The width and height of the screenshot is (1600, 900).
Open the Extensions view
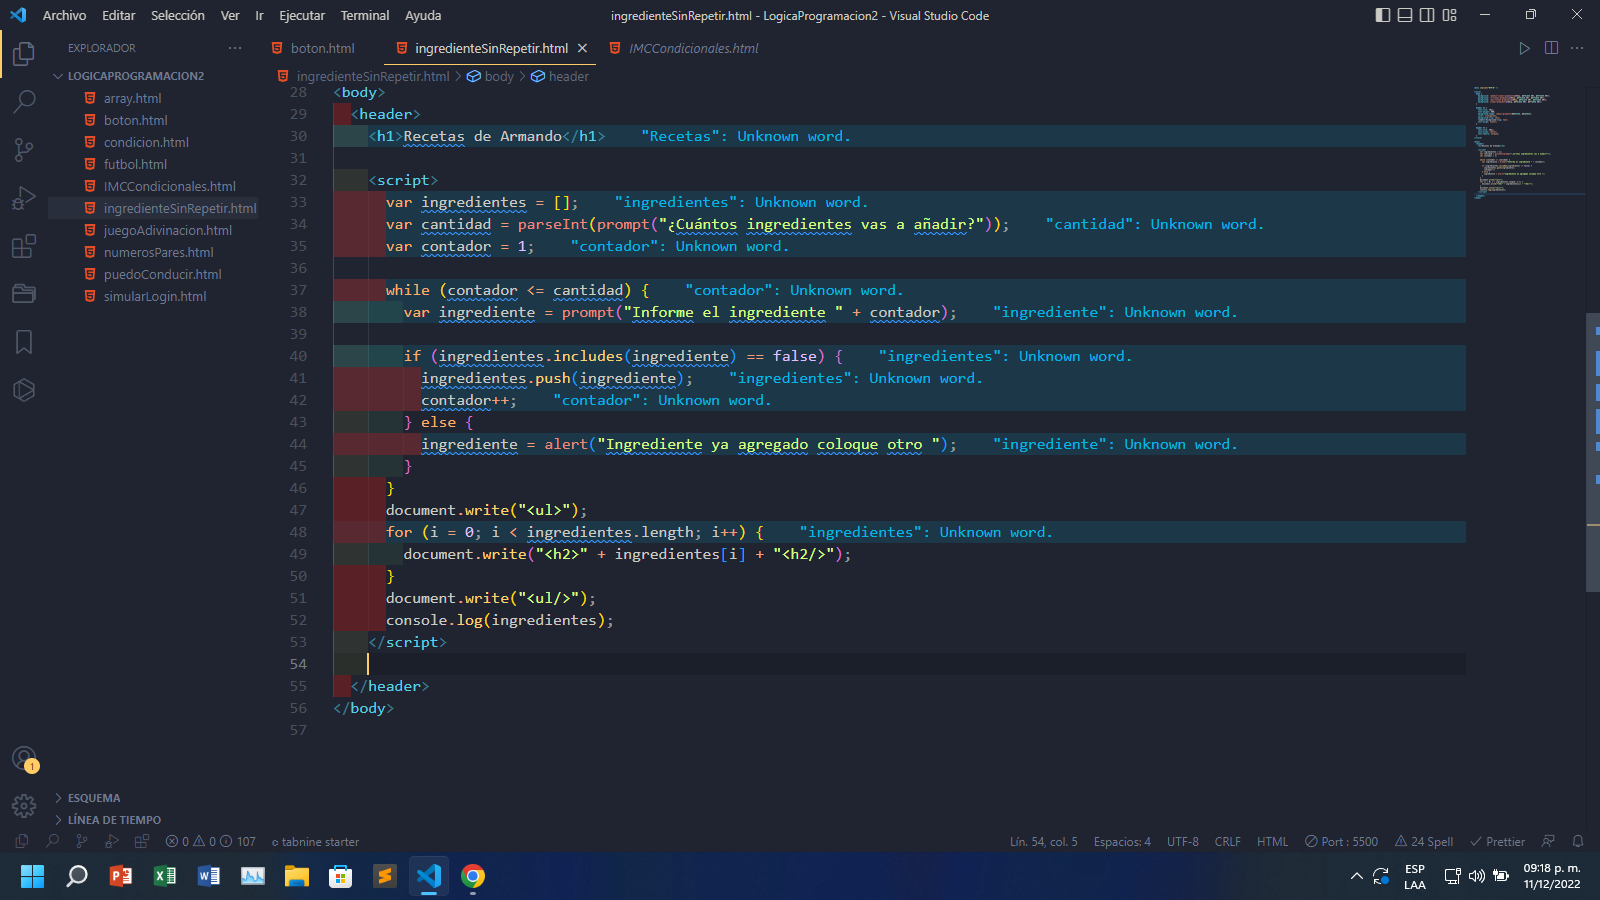pos(24,245)
